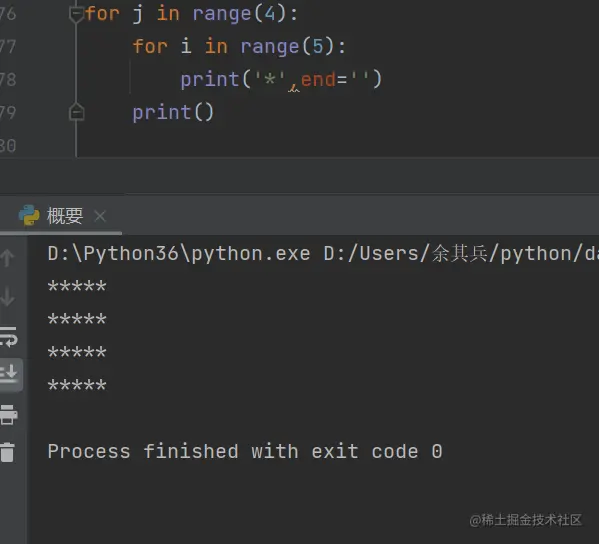Click the print icon in the console toolbar
This screenshot has height=544, width=599.
(x=8, y=415)
